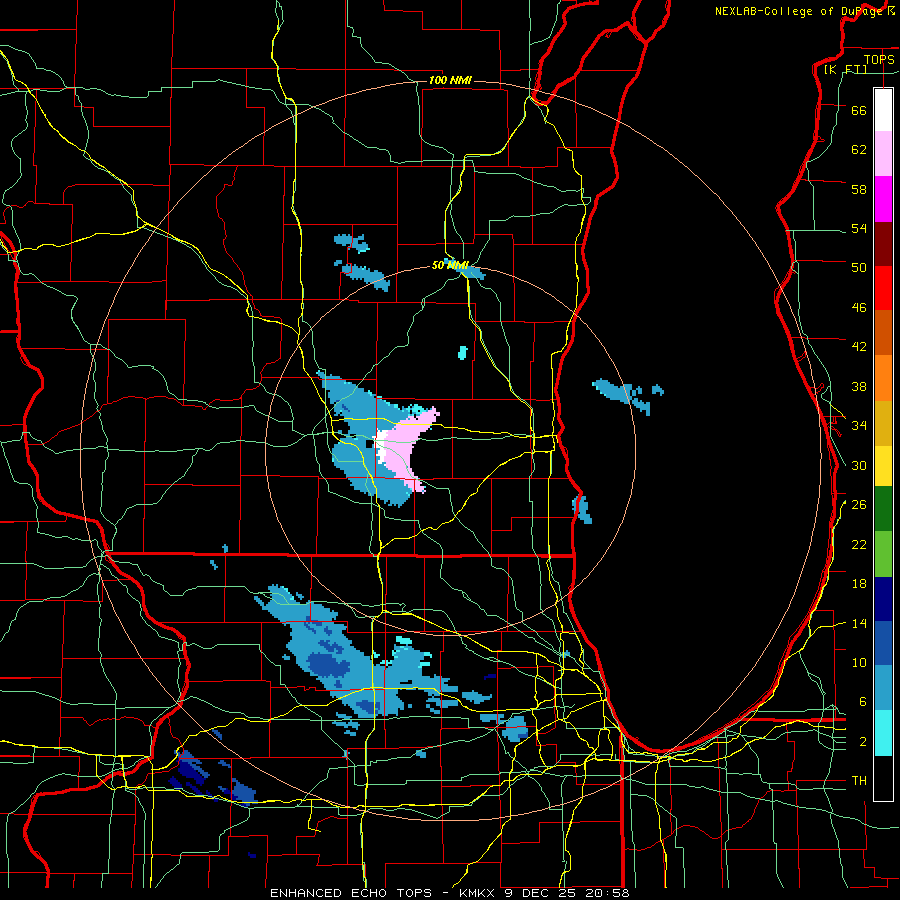The width and height of the screenshot is (900, 900).
Task: Click the 50 NMI range ring label
Action: 450,265
